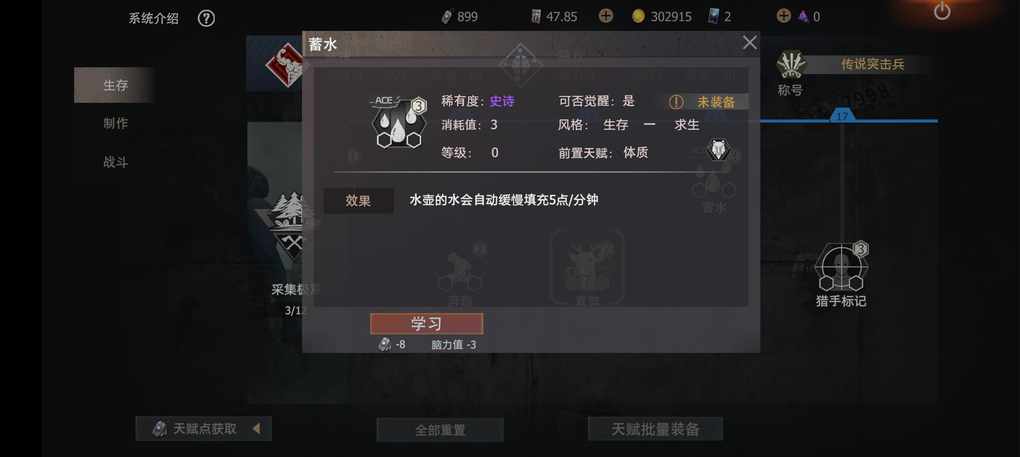Tap the plus icon beside 47.85
The width and height of the screenshot is (1020, 457).
pyautogui.click(x=606, y=16)
